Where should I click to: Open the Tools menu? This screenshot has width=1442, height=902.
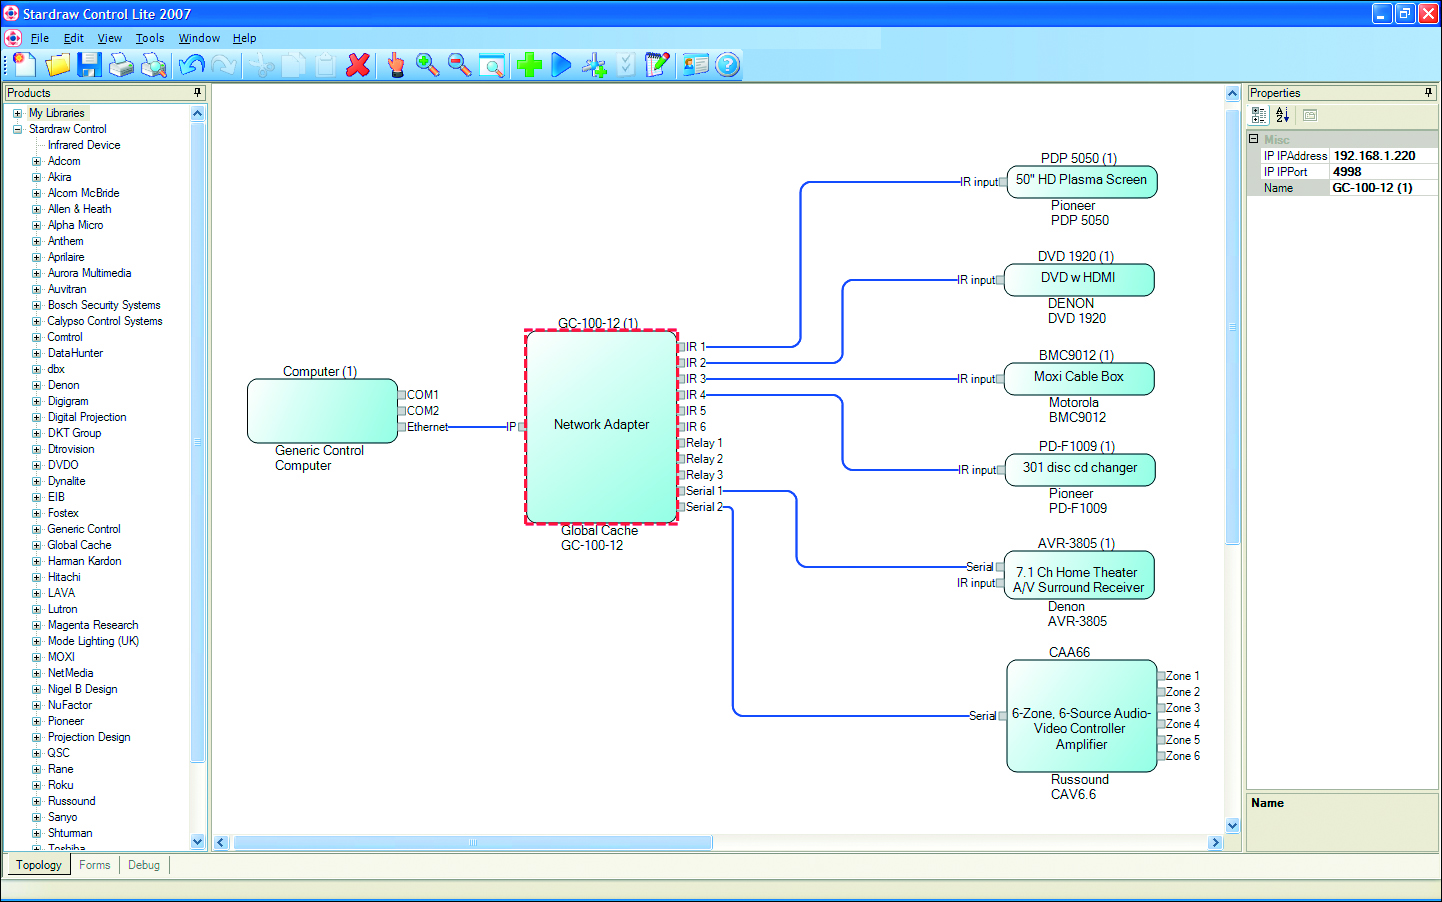pyautogui.click(x=150, y=38)
